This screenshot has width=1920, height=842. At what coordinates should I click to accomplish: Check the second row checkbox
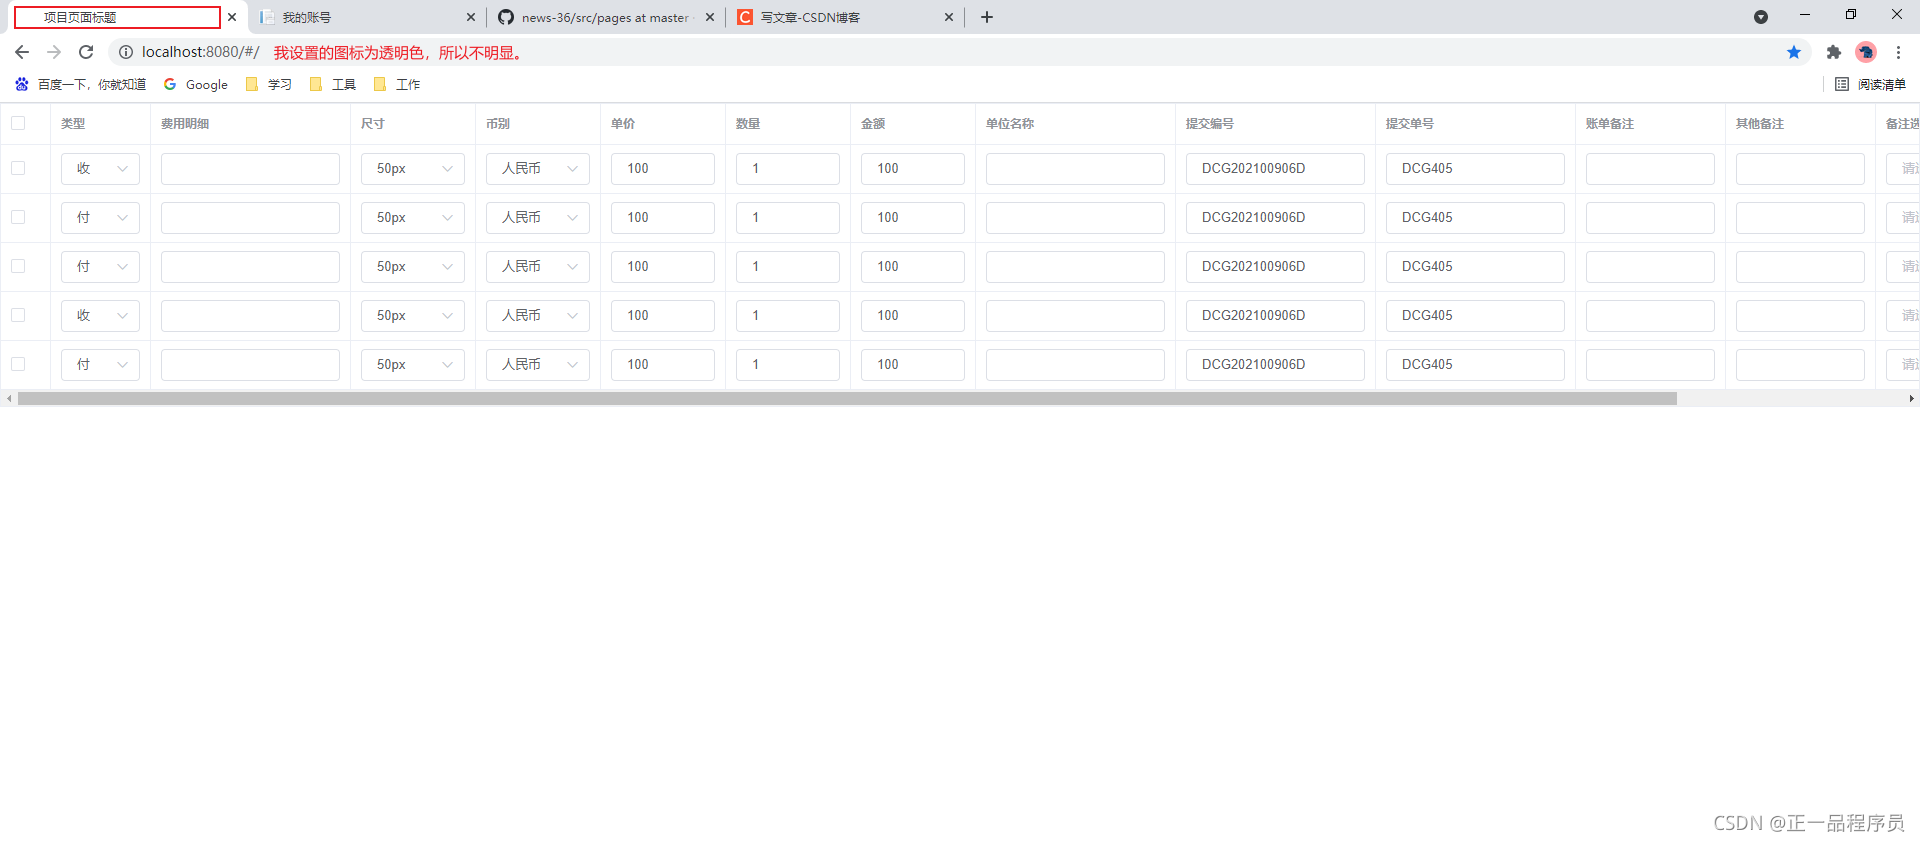click(x=18, y=217)
